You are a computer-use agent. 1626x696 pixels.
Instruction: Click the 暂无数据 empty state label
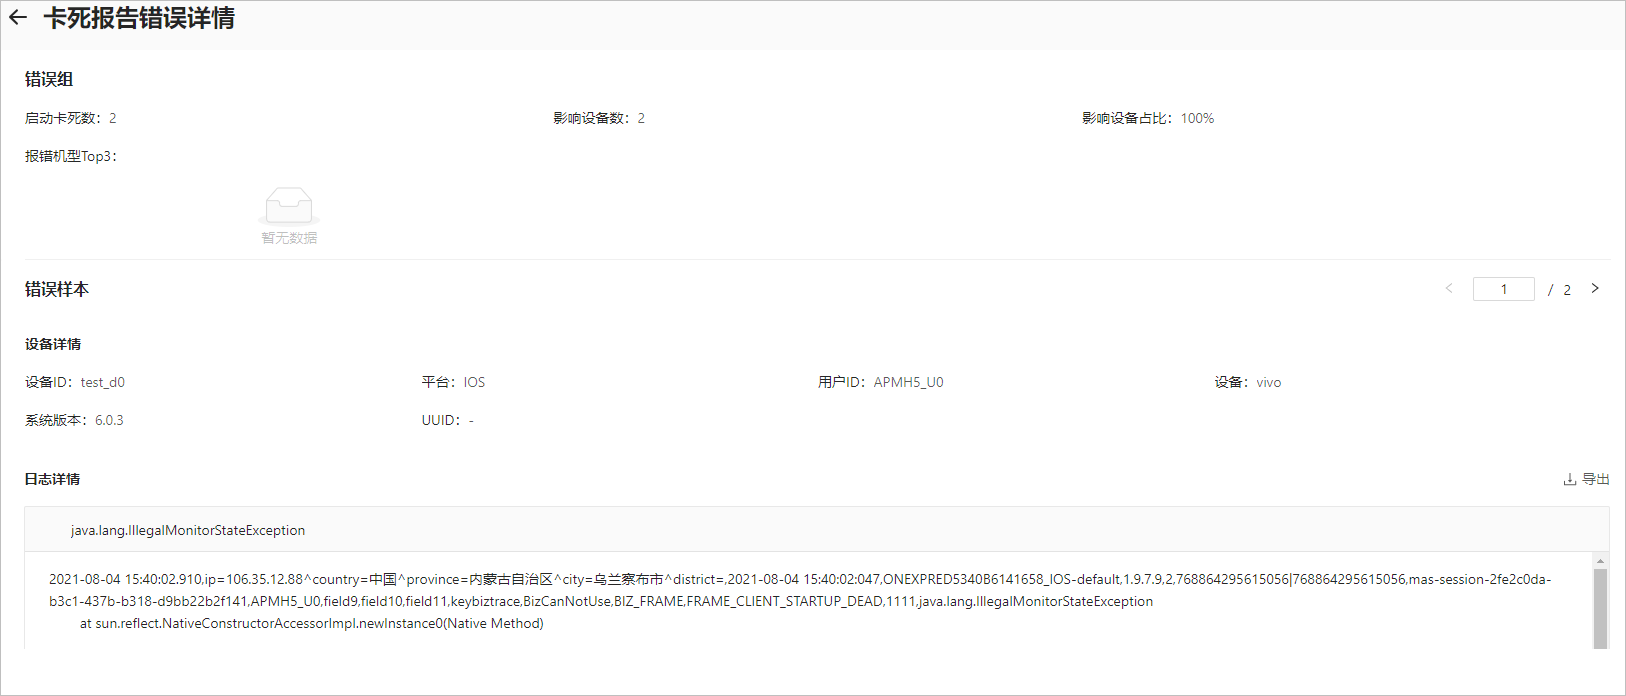point(289,238)
